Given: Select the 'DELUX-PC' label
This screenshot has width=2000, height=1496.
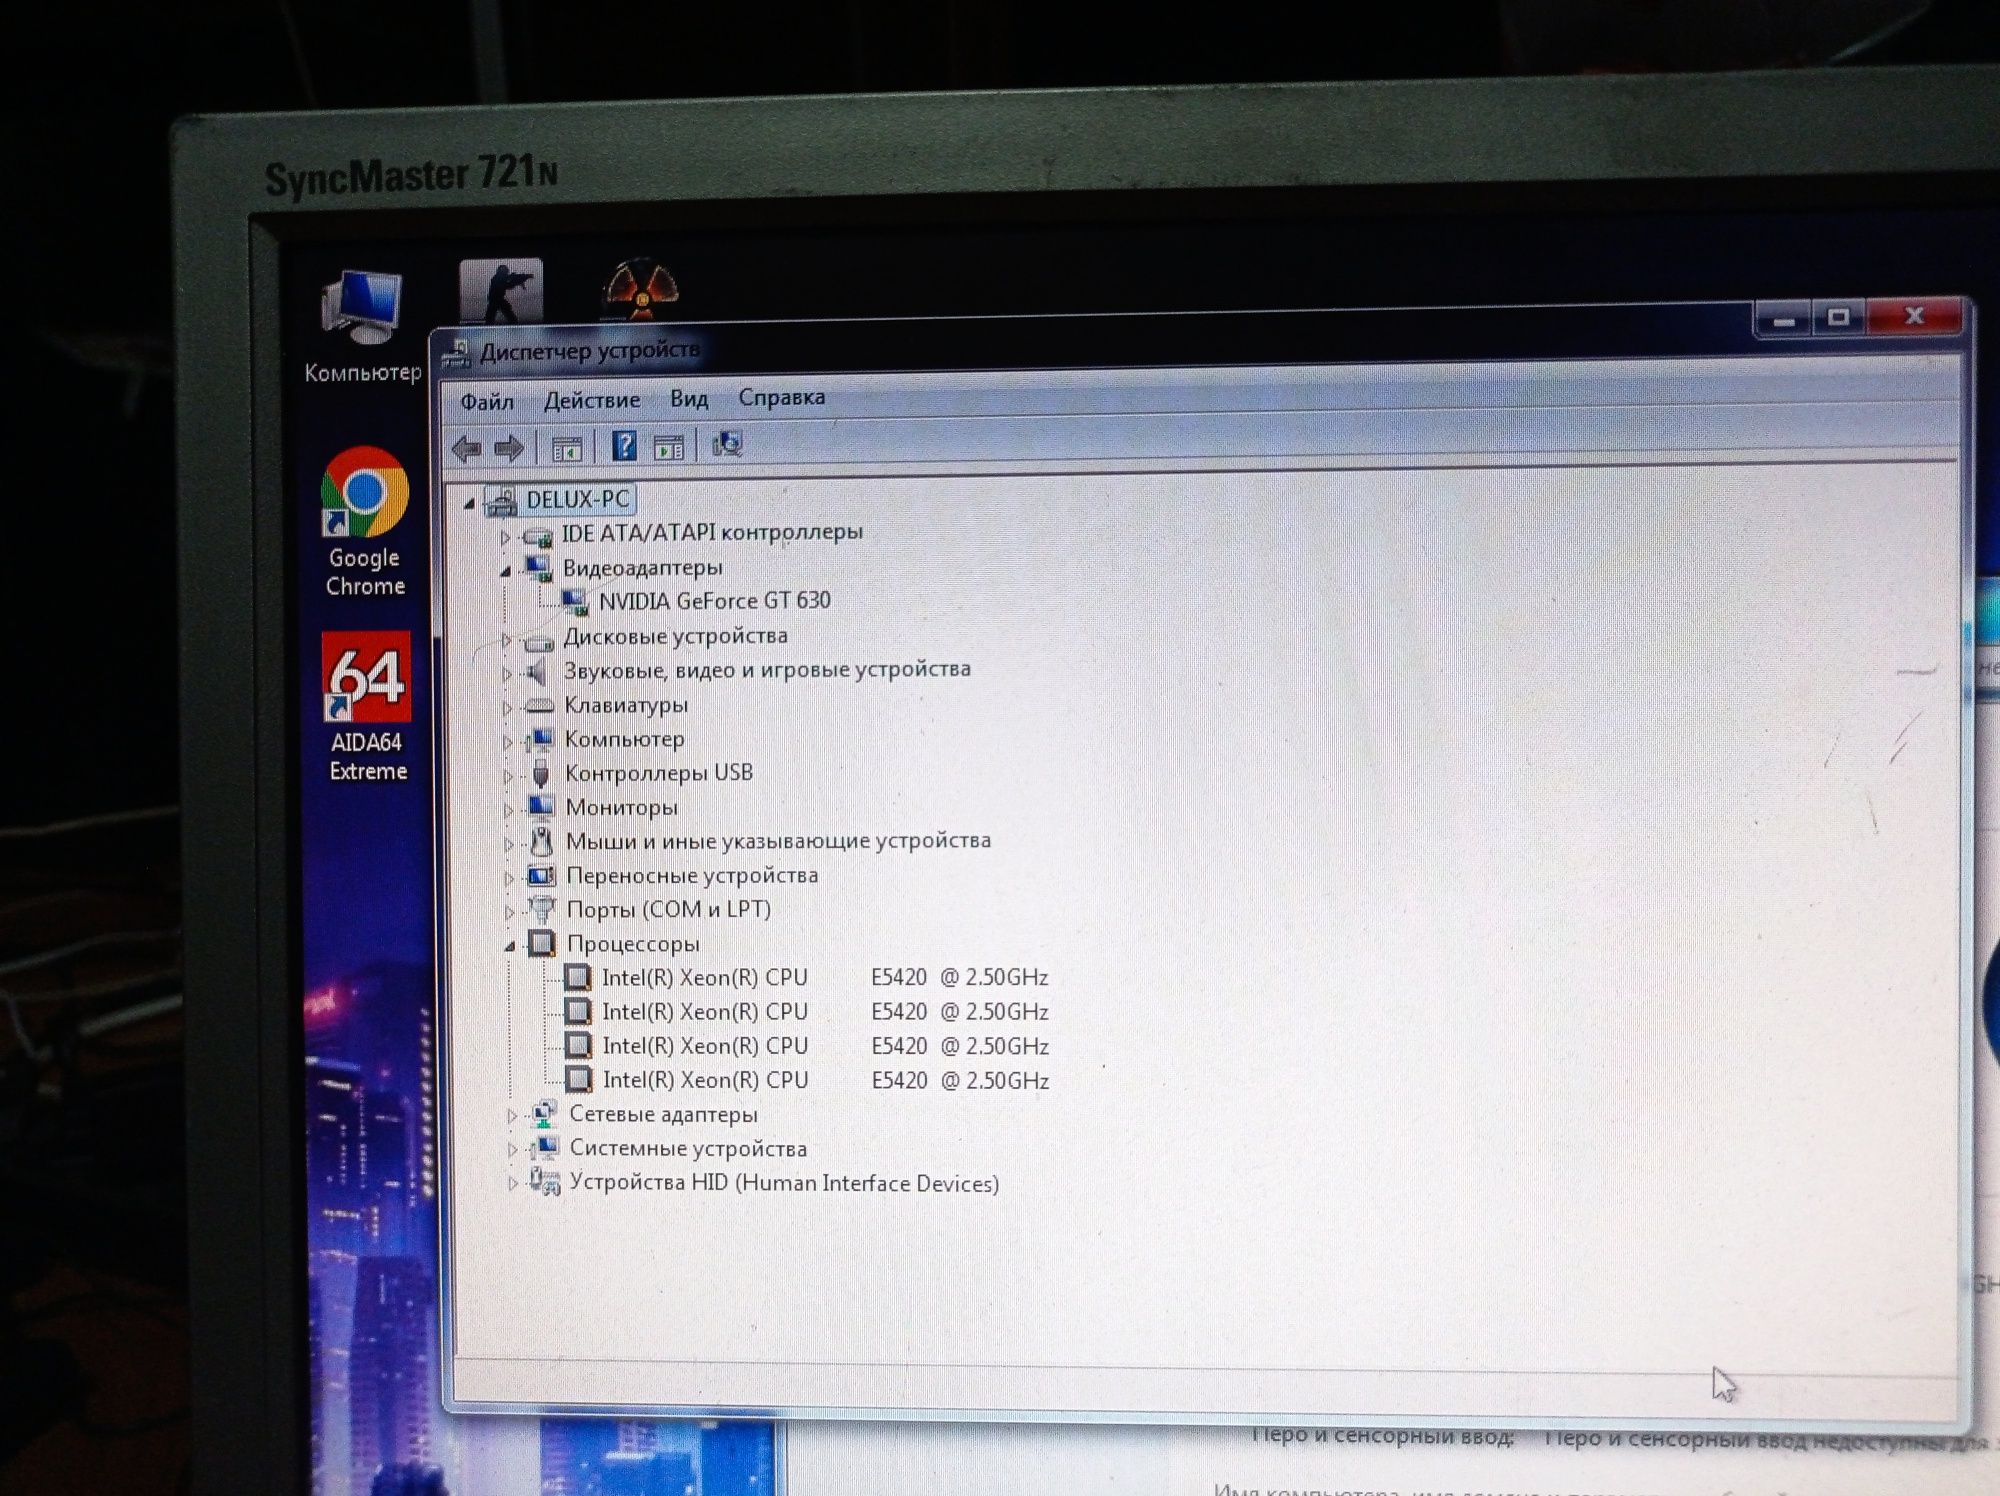Looking at the screenshot, I should pyautogui.click(x=578, y=499).
